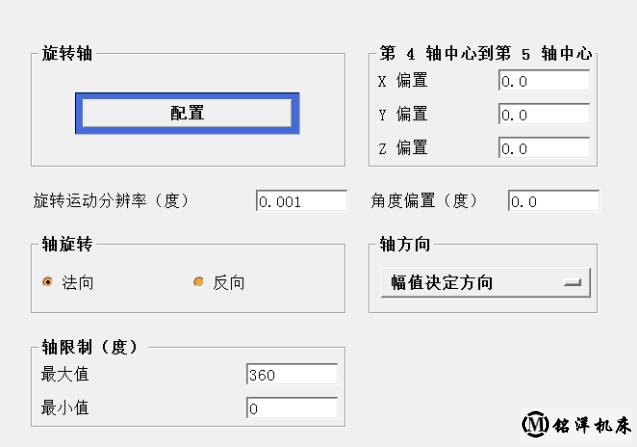Open the 幅值决定方向 dropdown
Viewport: 637px width, 447px height.
pos(485,282)
